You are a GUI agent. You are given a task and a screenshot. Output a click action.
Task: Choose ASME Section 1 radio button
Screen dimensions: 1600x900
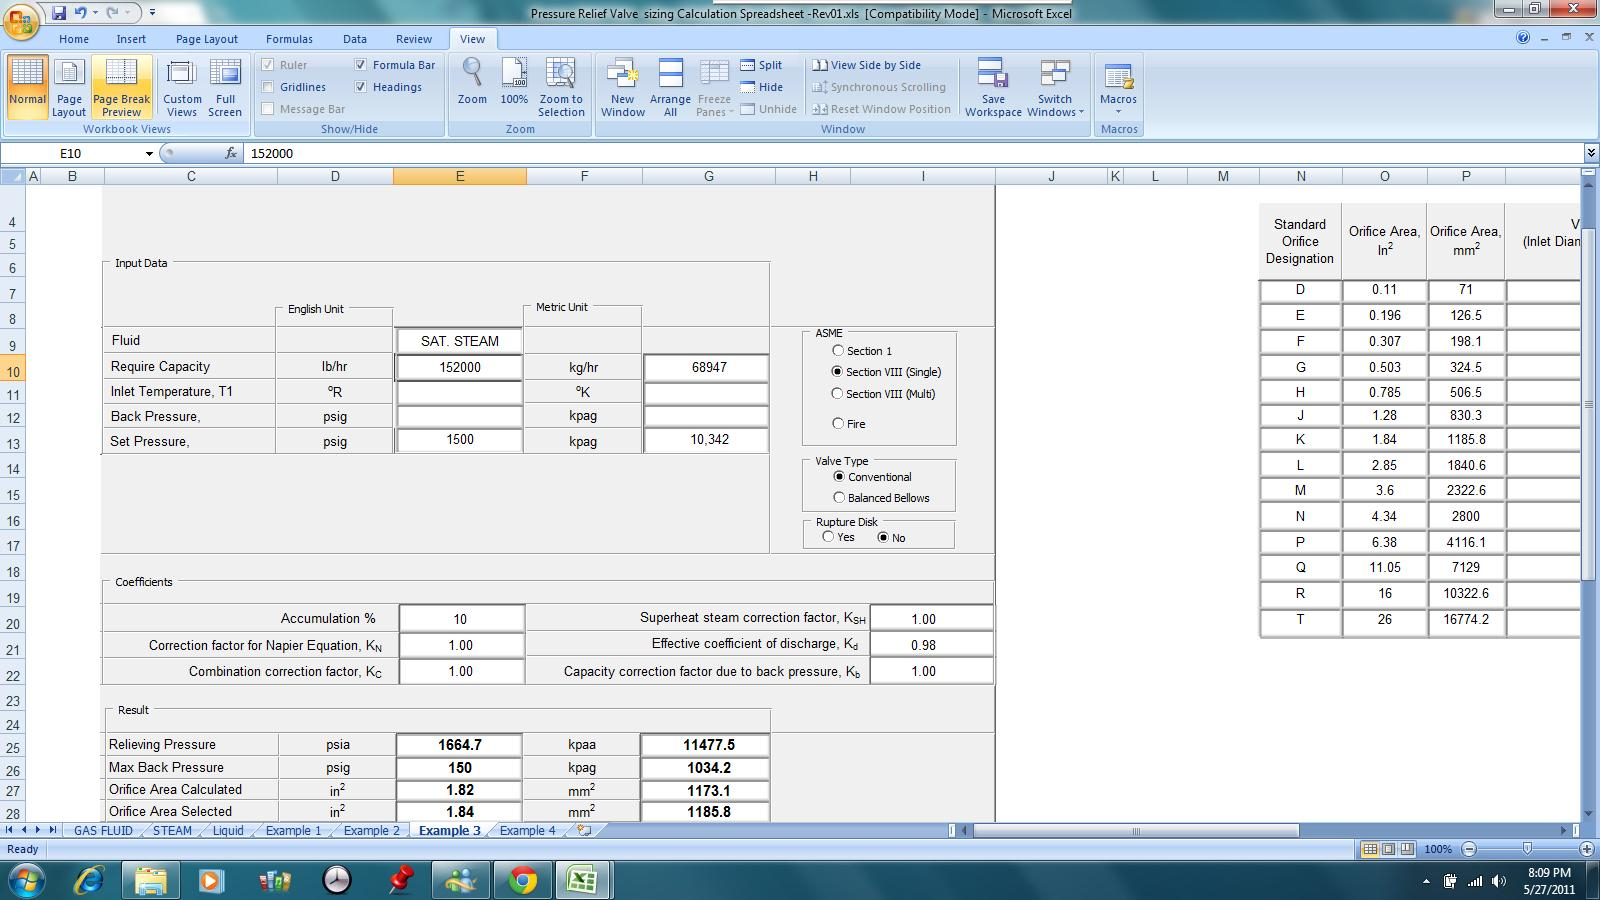tap(838, 351)
